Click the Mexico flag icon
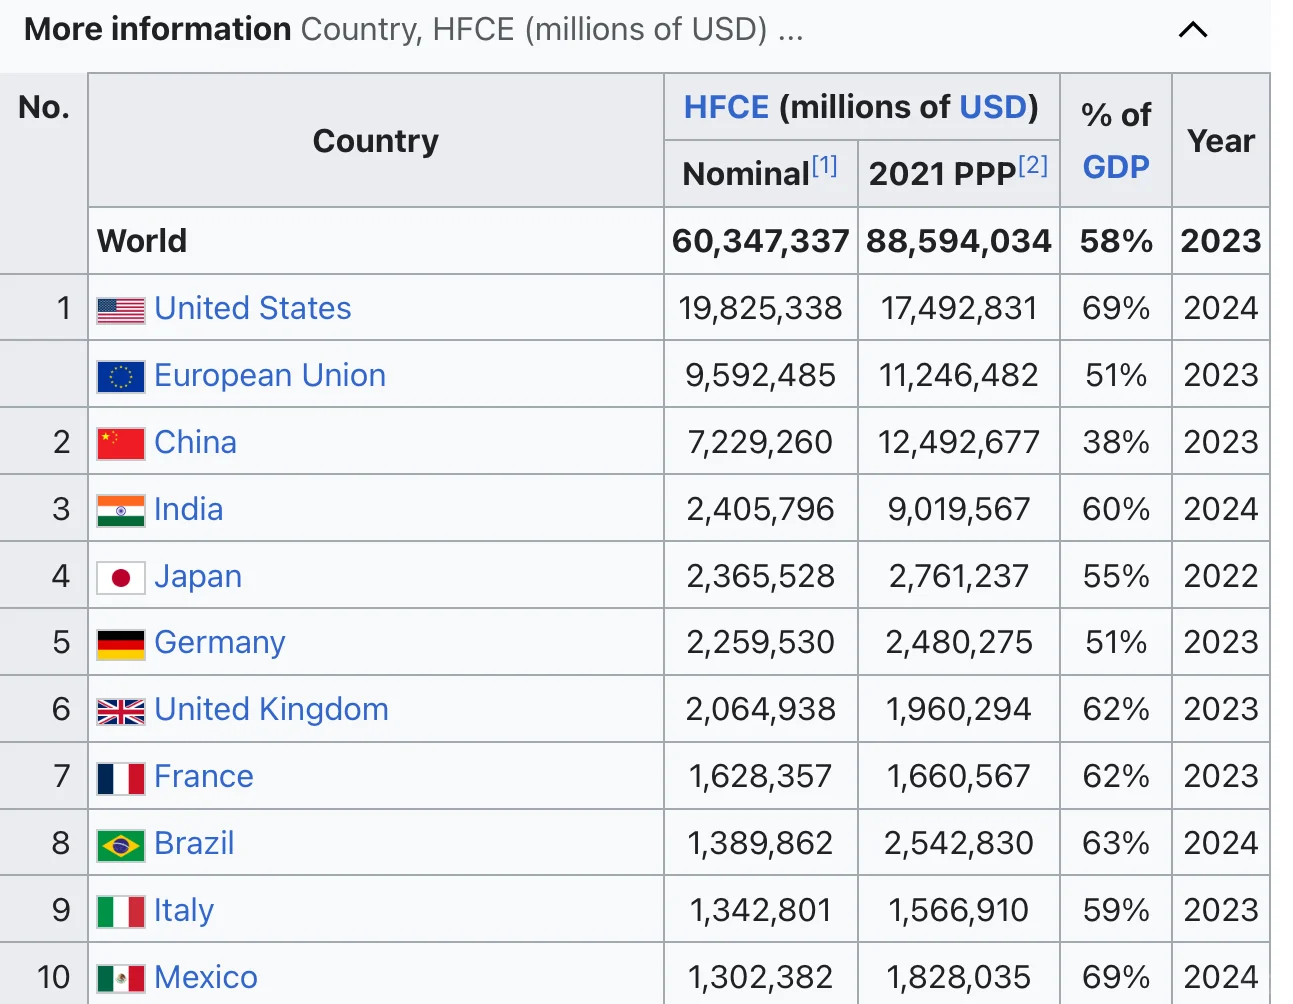The image size is (1293, 1004). coord(121,978)
